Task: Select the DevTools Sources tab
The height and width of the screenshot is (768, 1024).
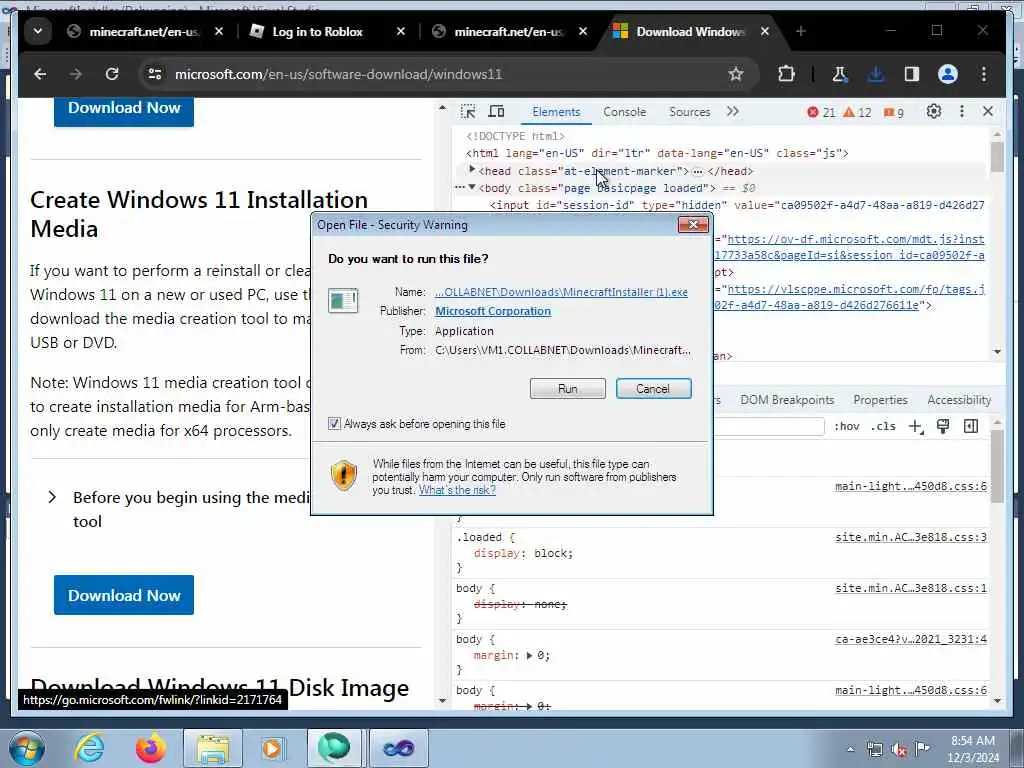Action: click(x=690, y=112)
